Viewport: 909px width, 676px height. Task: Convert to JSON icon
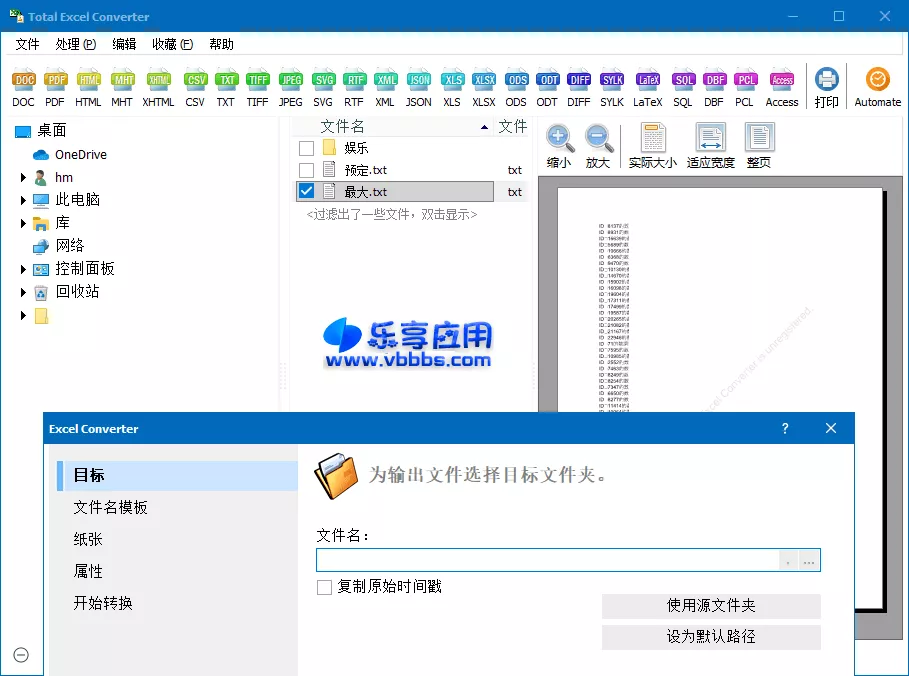pyautogui.click(x=419, y=80)
